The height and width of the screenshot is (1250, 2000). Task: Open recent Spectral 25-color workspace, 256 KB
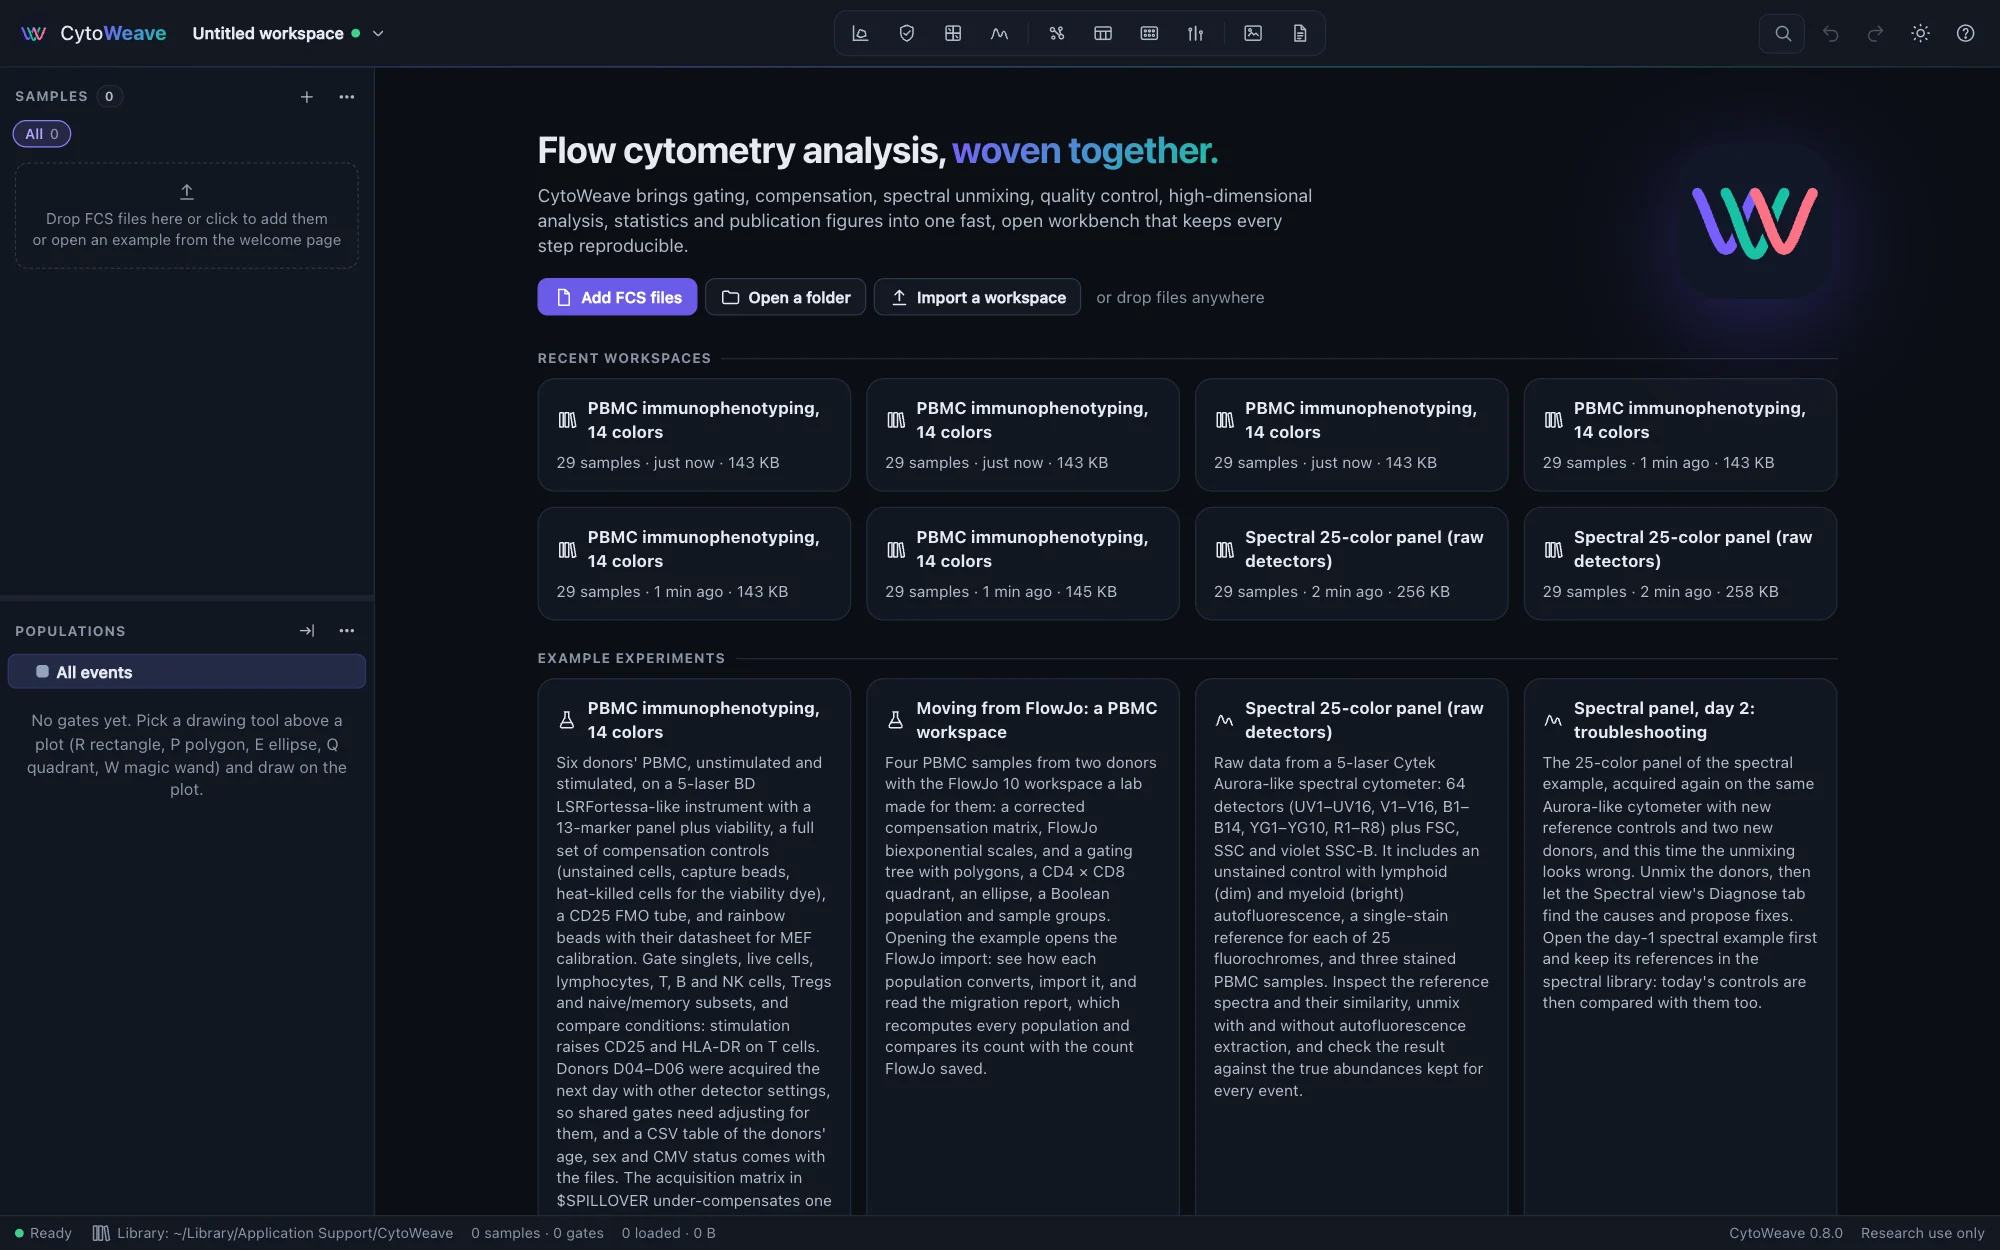tap(1352, 564)
